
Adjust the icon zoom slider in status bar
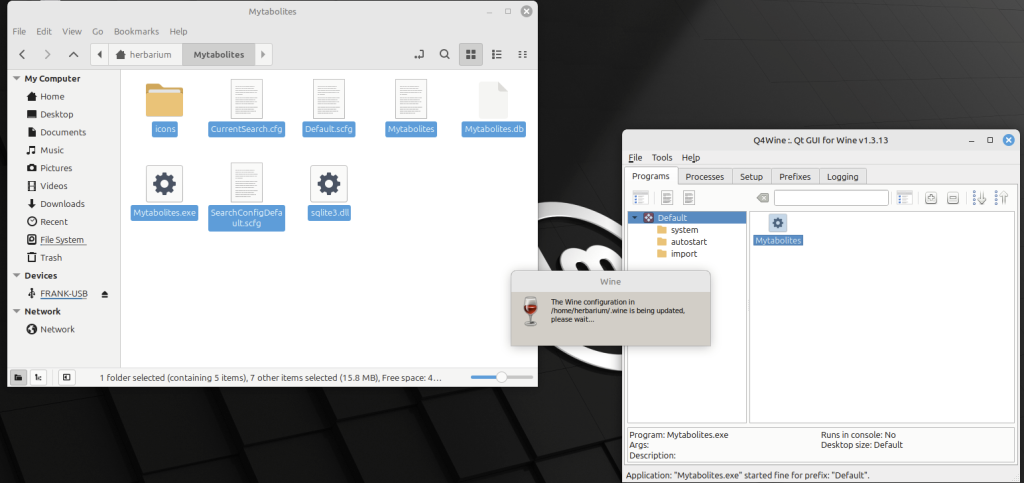coord(500,377)
